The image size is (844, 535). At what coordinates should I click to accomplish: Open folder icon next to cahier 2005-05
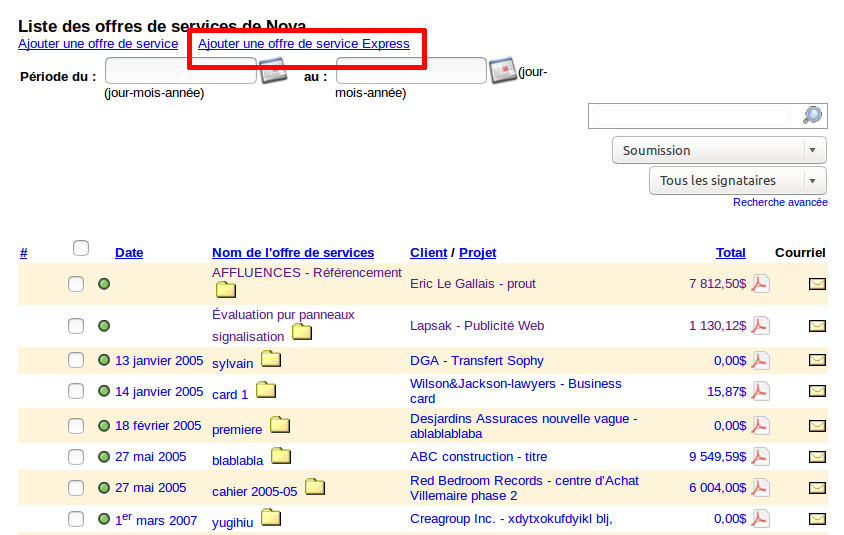pos(315,488)
